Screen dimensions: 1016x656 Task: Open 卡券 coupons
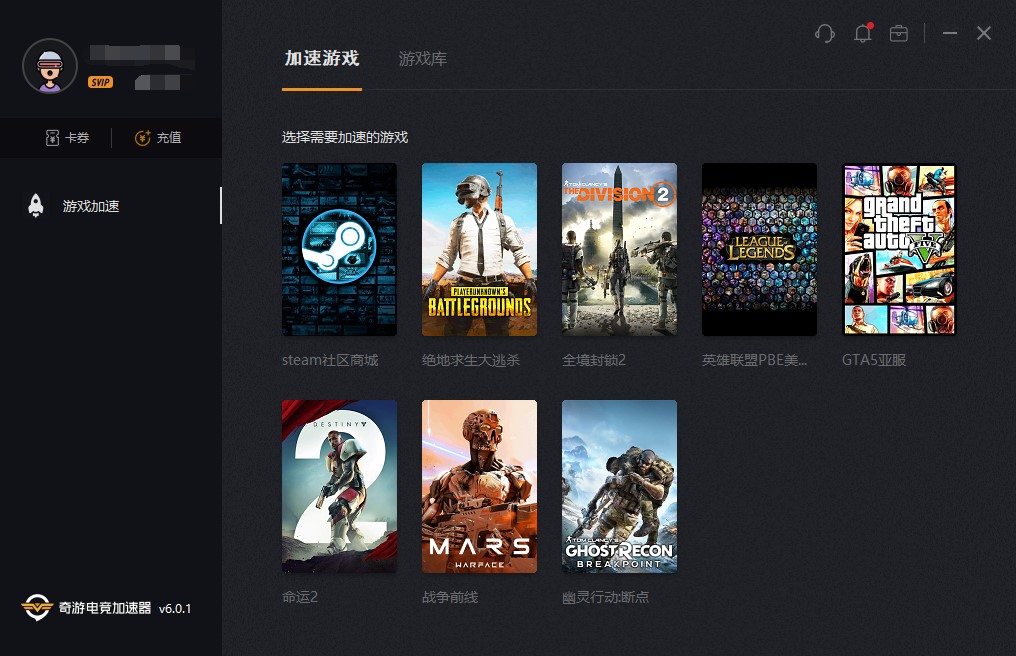[67, 137]
